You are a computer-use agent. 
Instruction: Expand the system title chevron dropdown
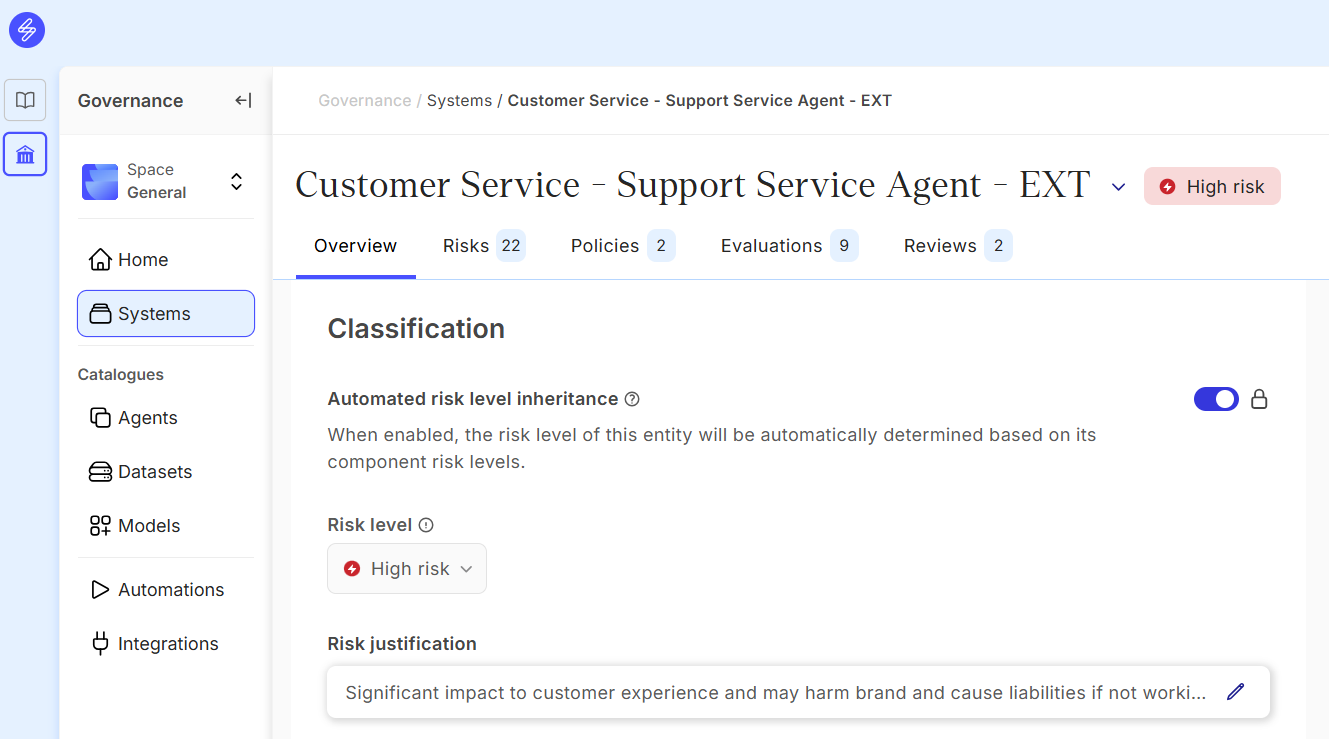click(1119, 187)
